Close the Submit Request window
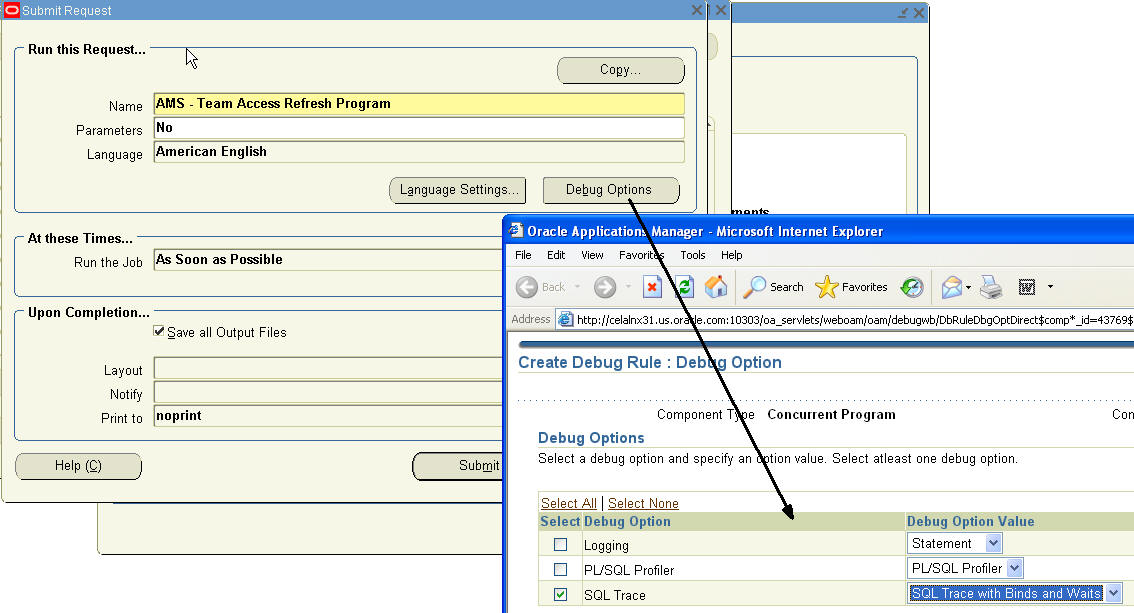The height and width of the screenshot is (613, 1134). click(696, 10)
